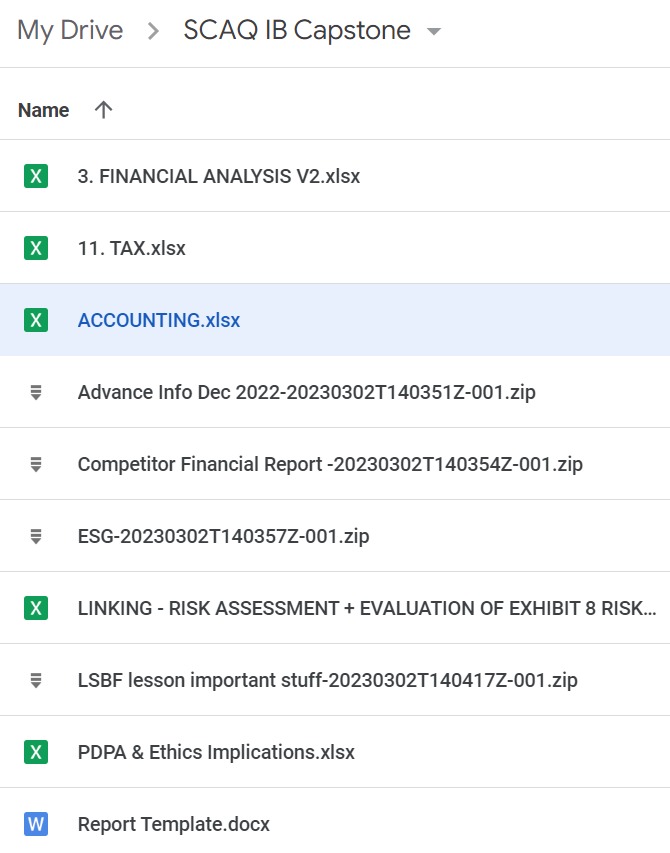Screen dimensions: 670x853
Task: Click the zip icon for Advance Info Dec 2022
Action: click(36, 393)
